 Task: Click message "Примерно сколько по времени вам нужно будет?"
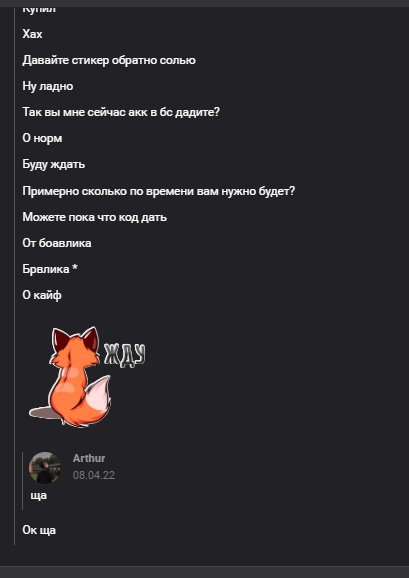(x=159, y=191)
